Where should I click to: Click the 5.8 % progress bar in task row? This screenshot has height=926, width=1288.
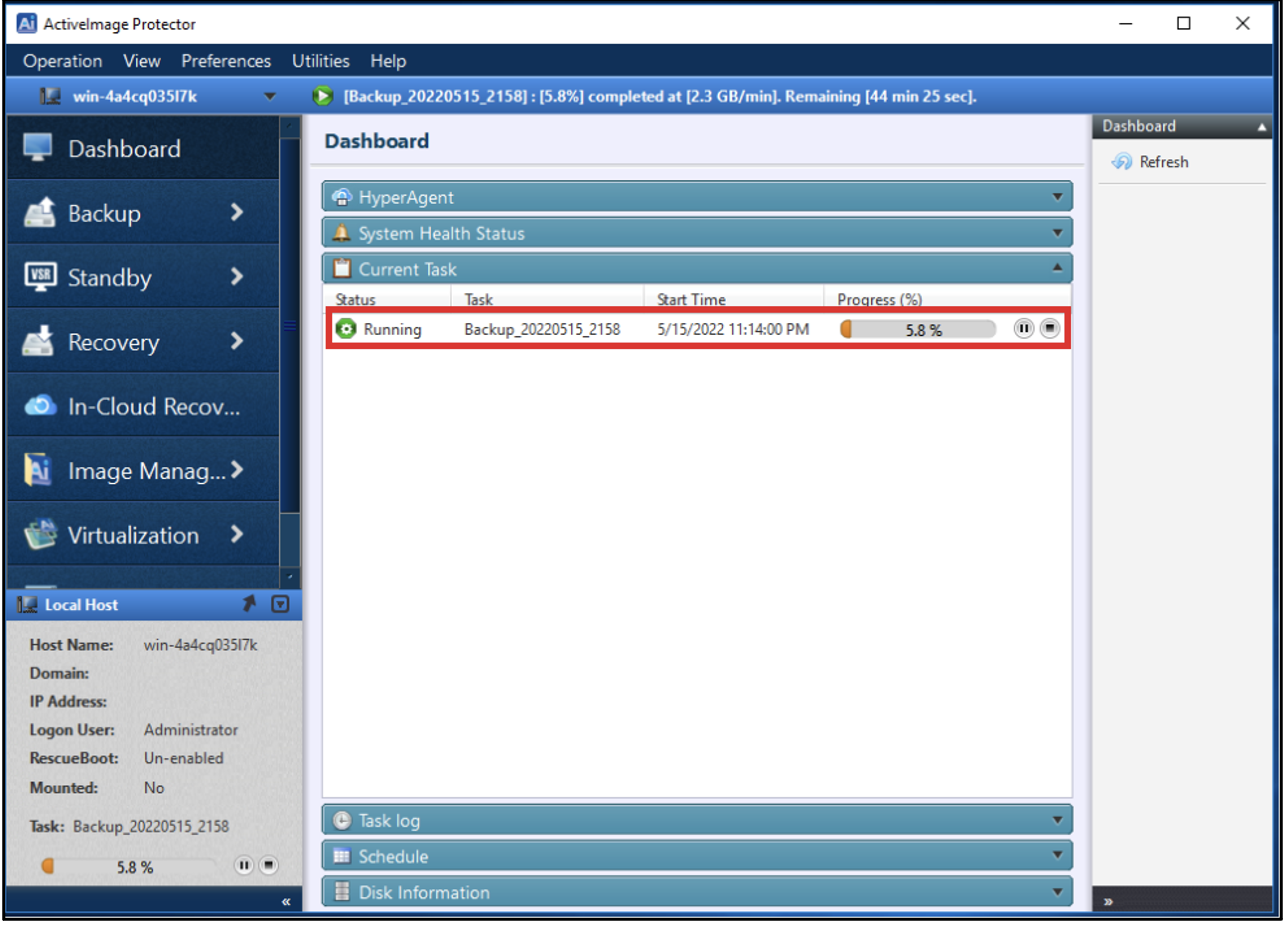918,329
